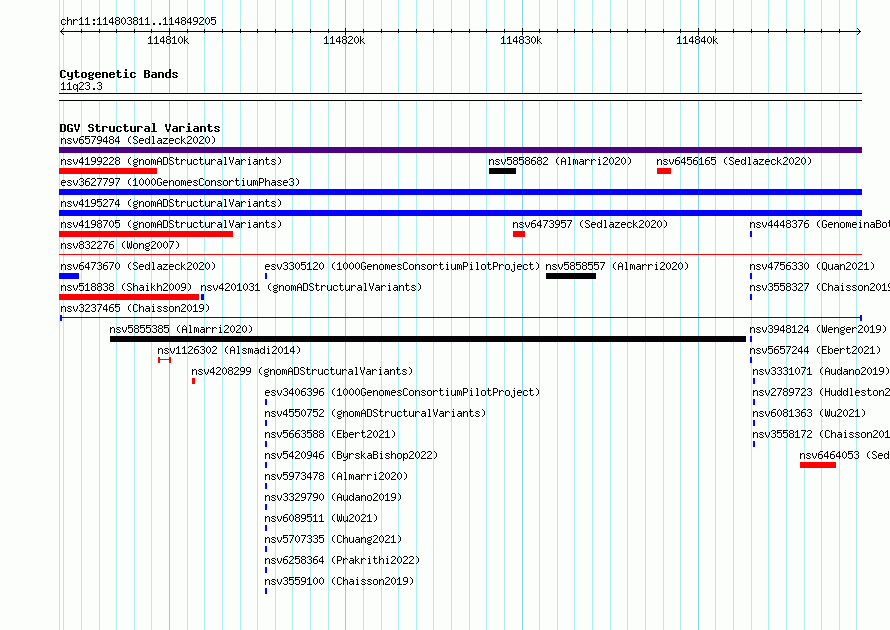This screenshot has height=630, width=890.
Task: Open nsv4199228 (gnomADStructuralVariants) label
Action: pyautogui.click(x=171, y=161)
